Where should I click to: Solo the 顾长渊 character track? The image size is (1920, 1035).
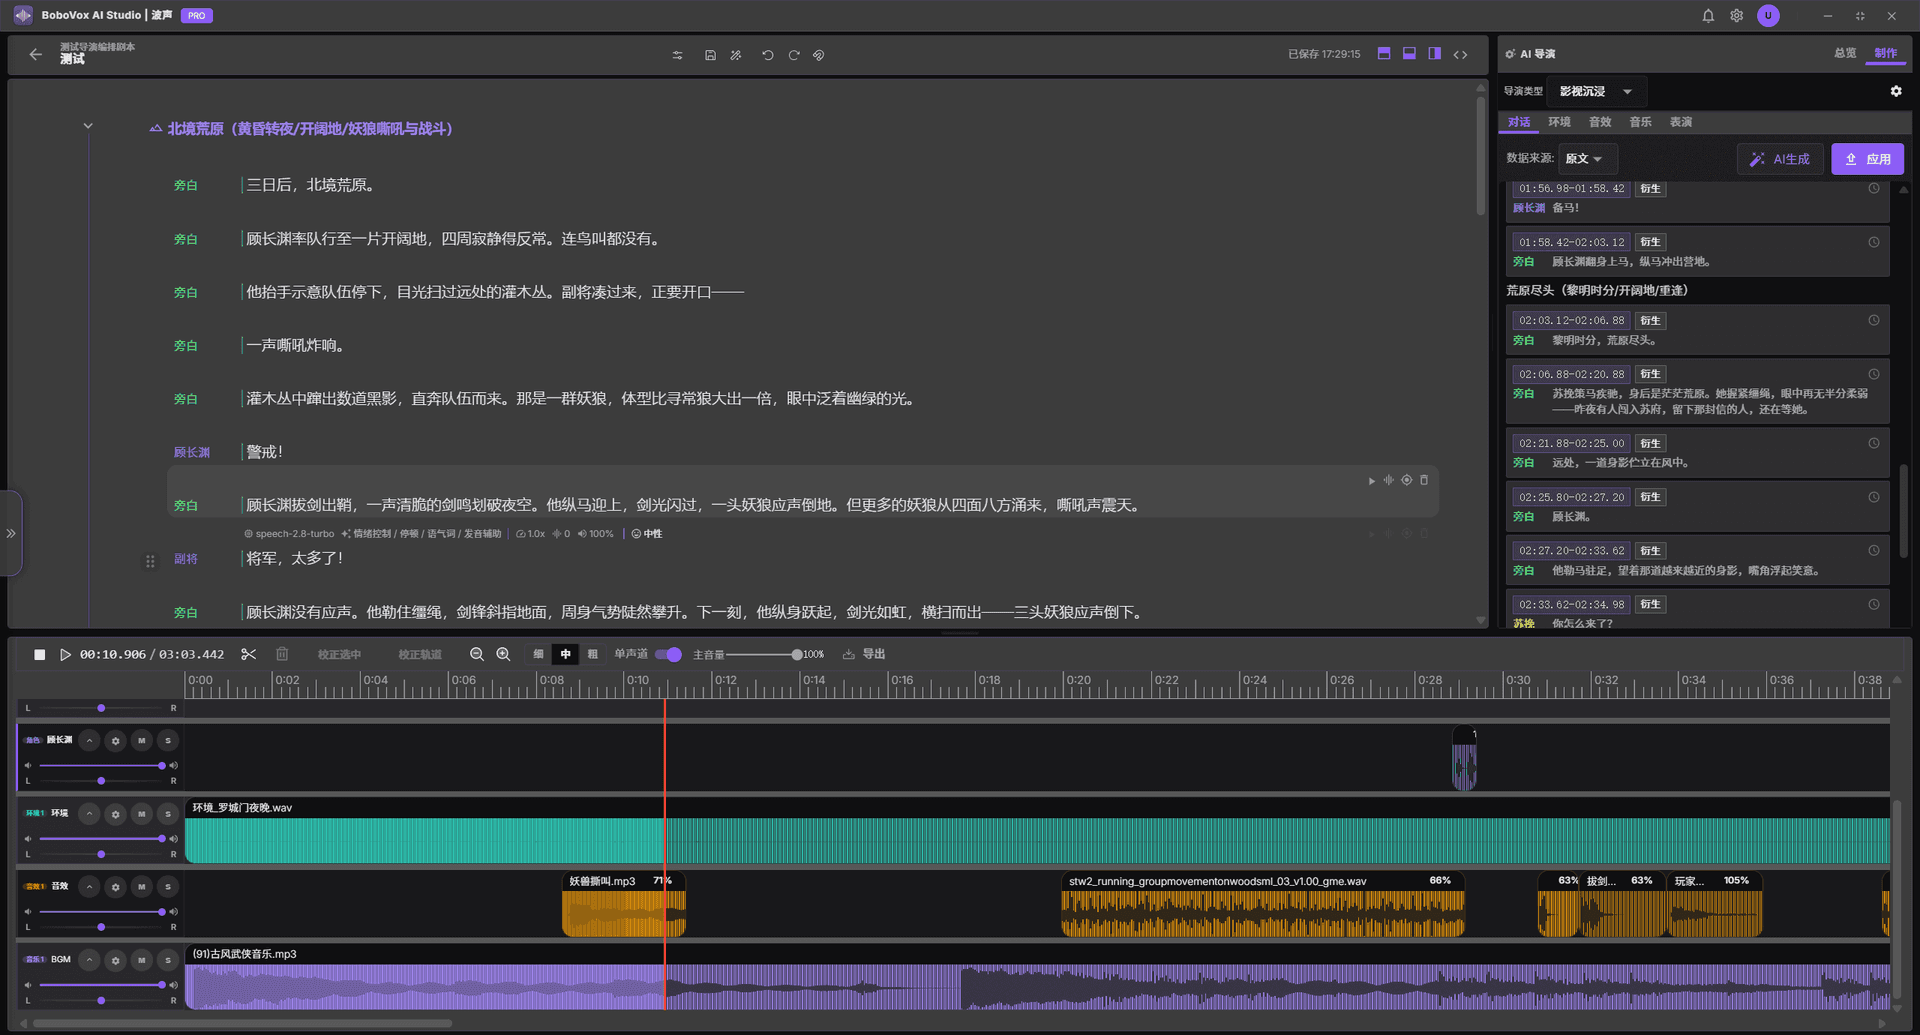pyautogui.click(x=168, y=741)
